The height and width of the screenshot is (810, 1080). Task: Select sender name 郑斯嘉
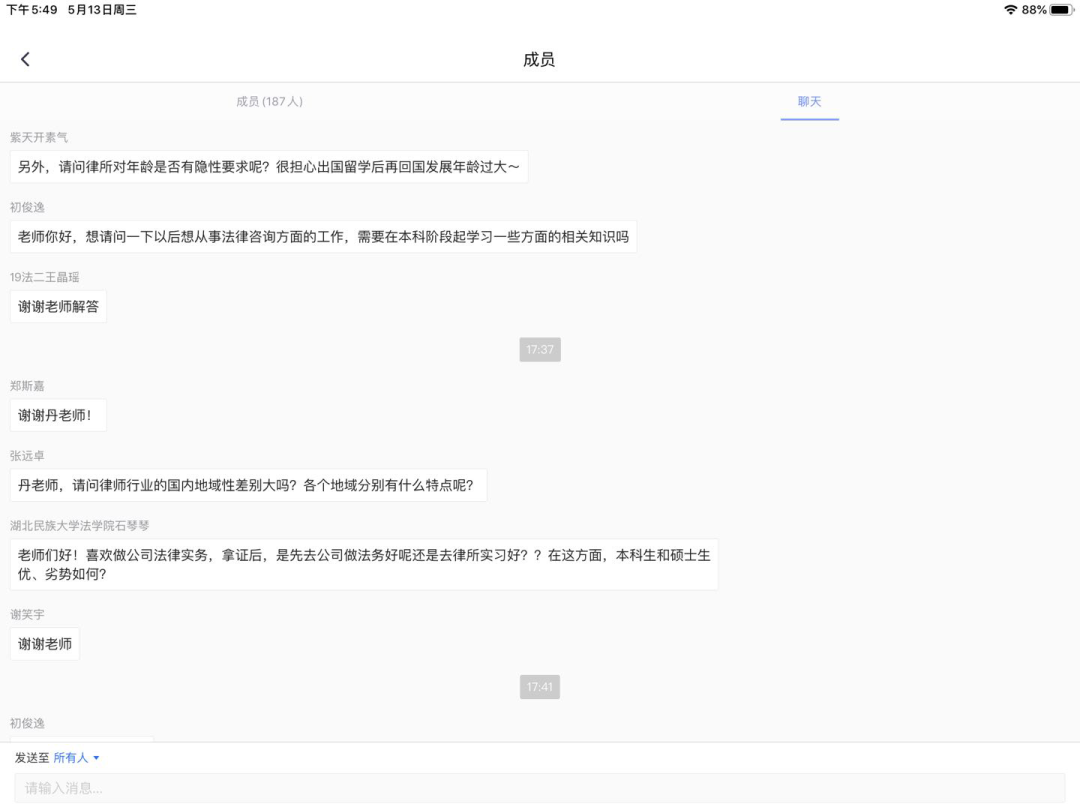[x=27, y=386]
